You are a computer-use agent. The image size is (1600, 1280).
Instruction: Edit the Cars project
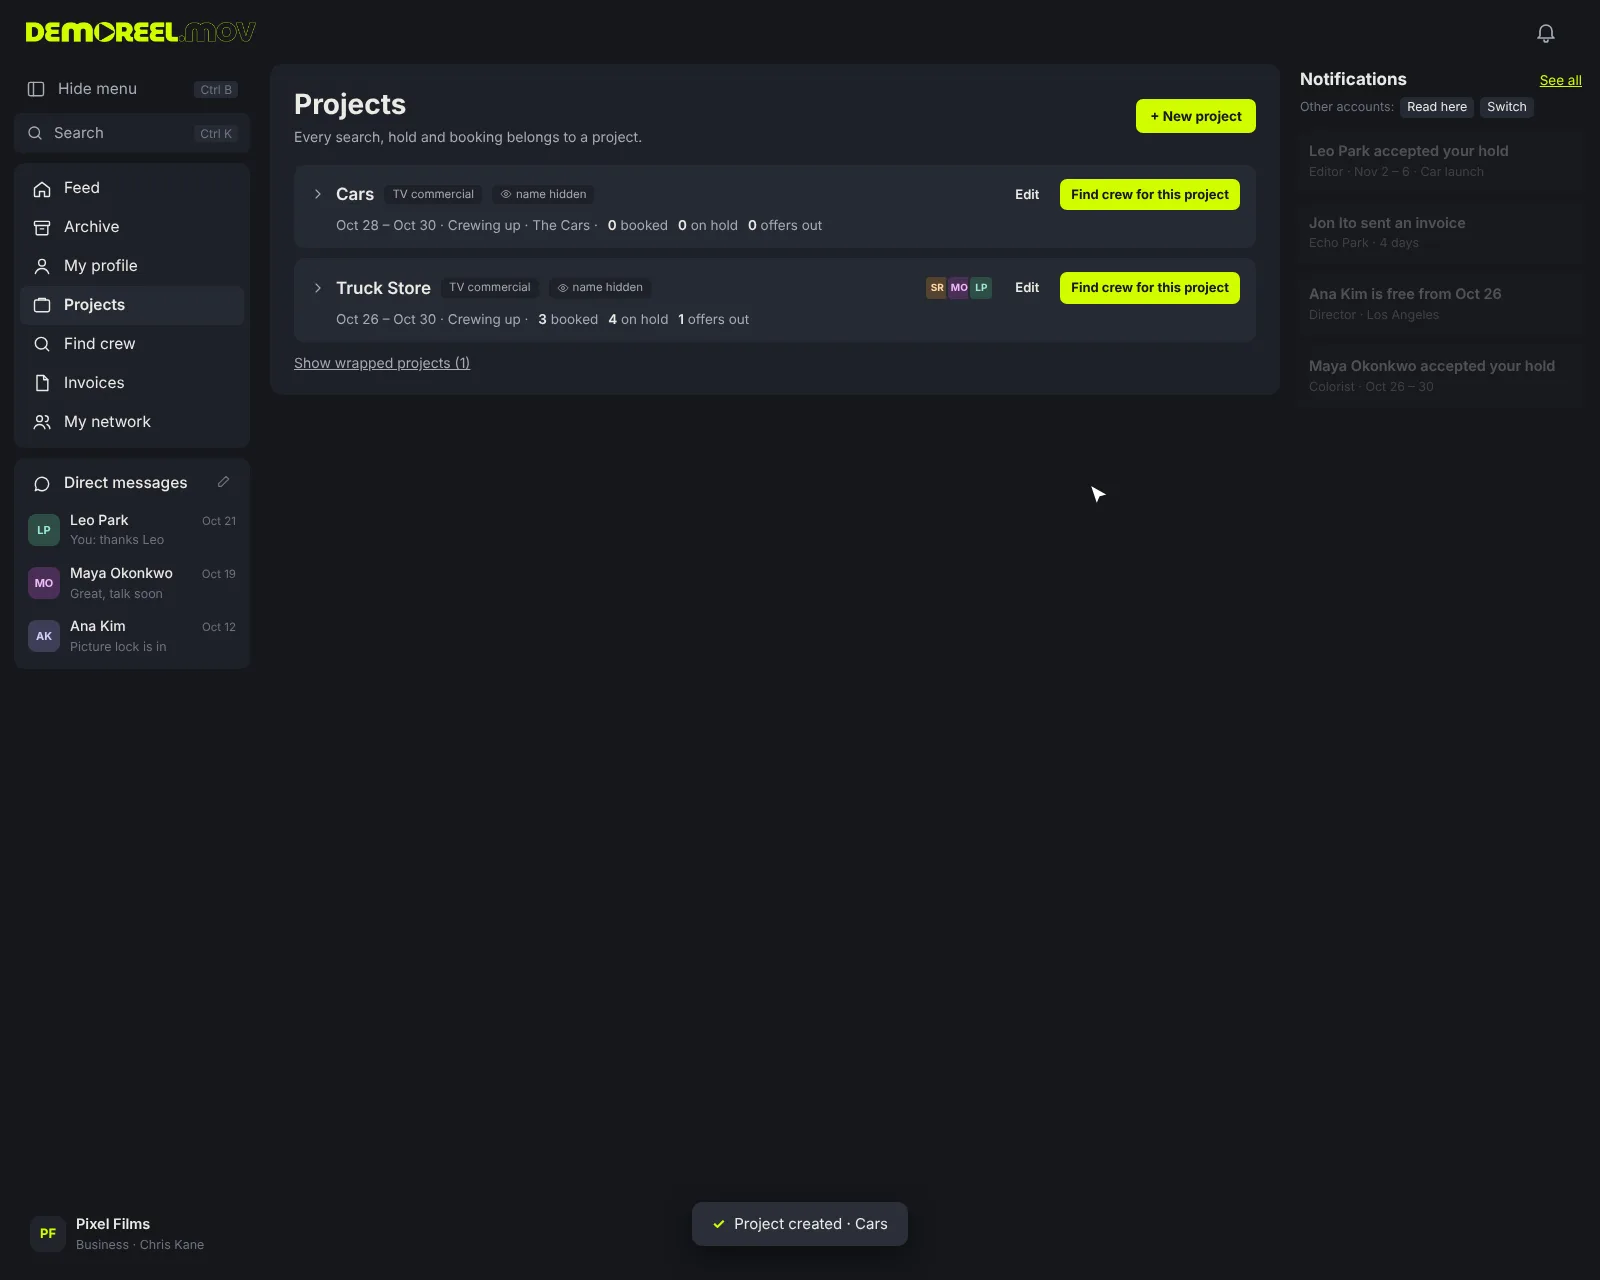coord(1027,194)
